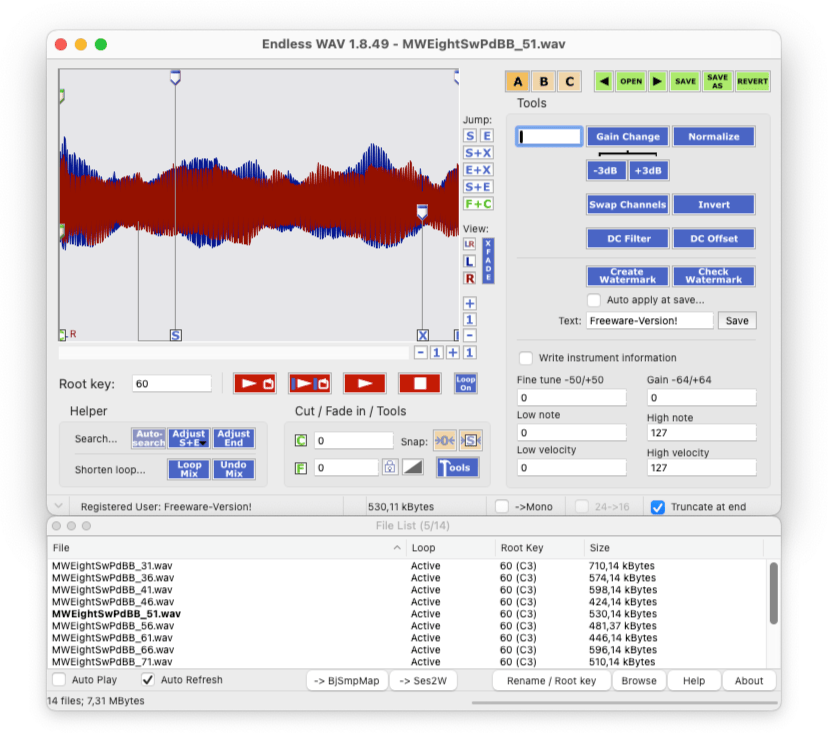Screen dimensions: 828x733
Task: Click green C cut marker icon
Action: (x=300, y=440)
